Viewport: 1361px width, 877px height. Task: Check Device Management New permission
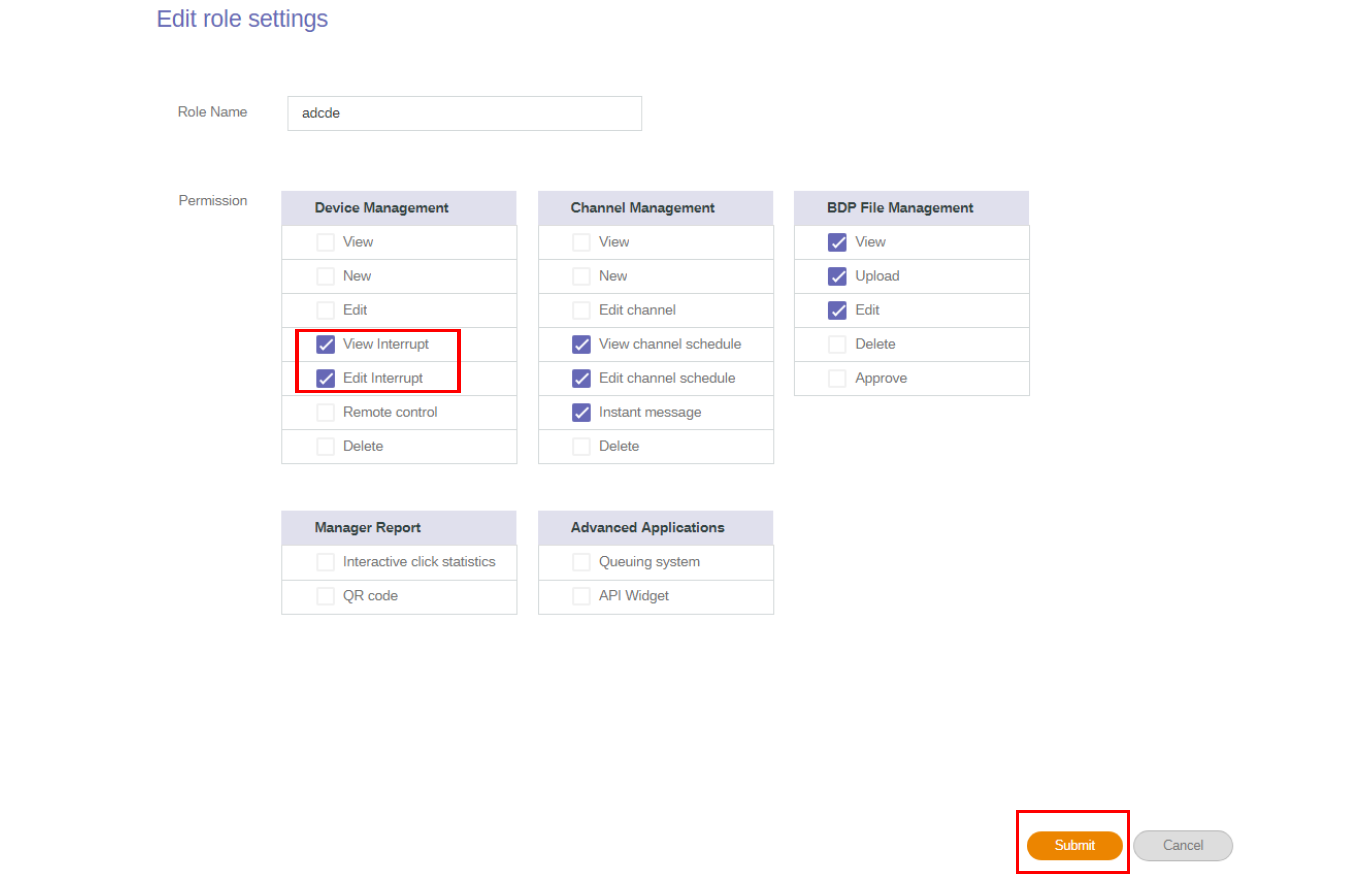326,276
